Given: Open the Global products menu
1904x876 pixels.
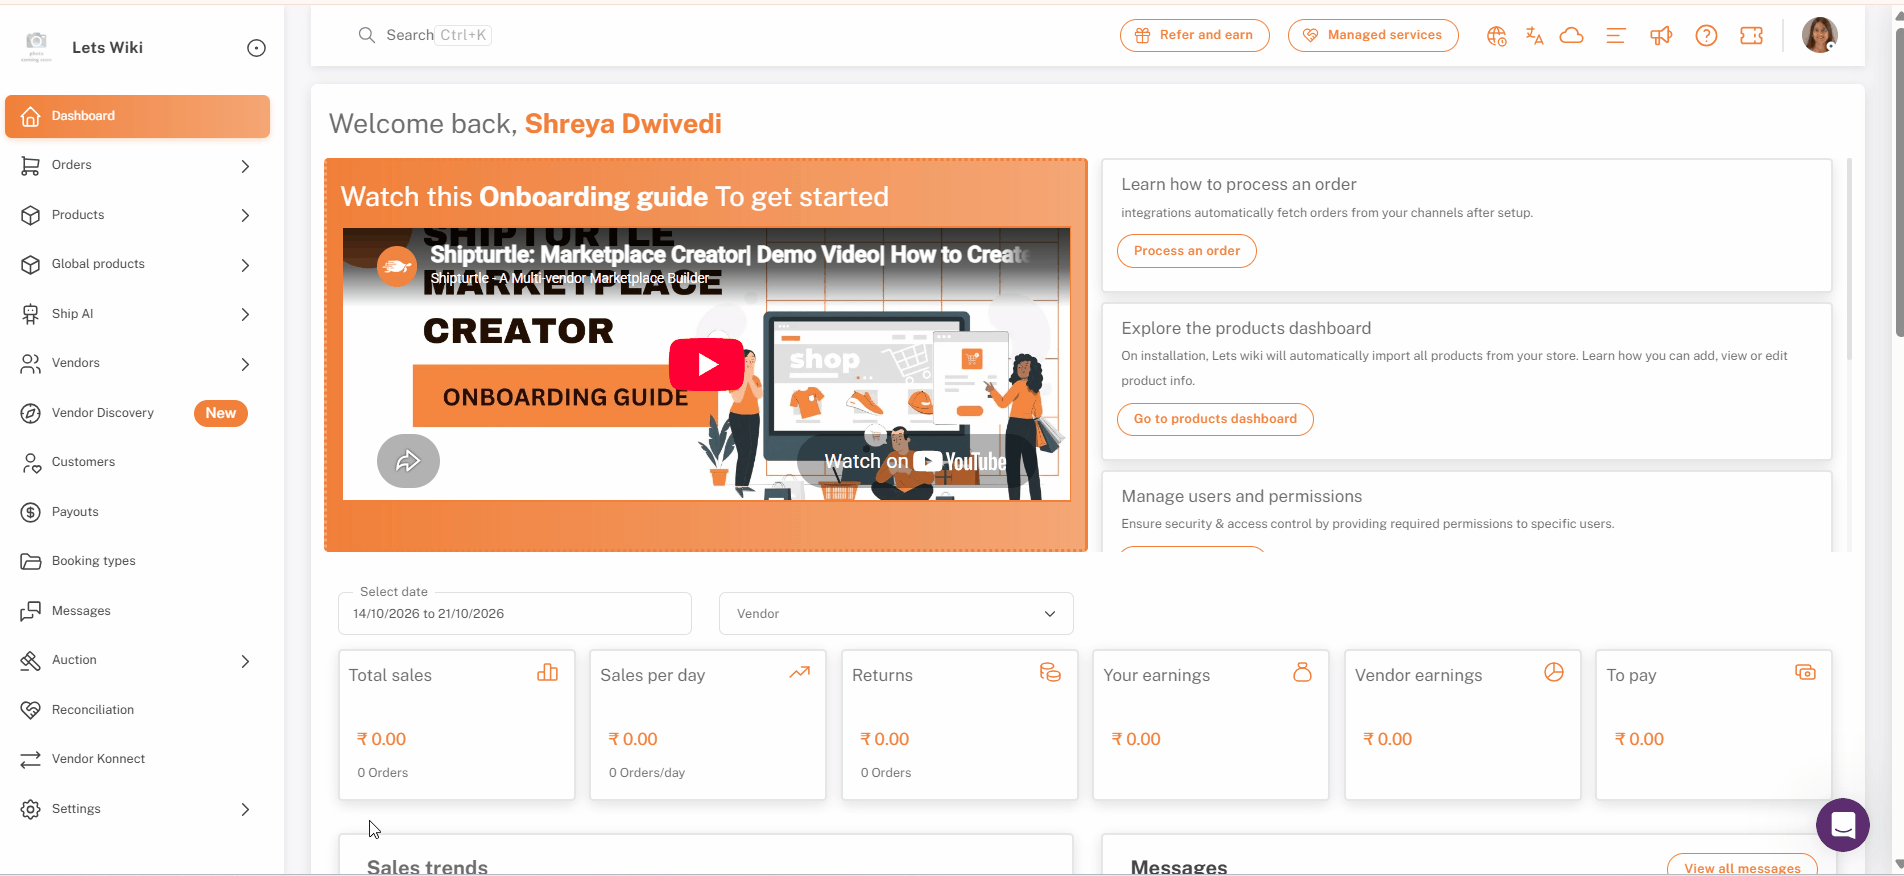Looking at the screenshot, I should point(137,264).
